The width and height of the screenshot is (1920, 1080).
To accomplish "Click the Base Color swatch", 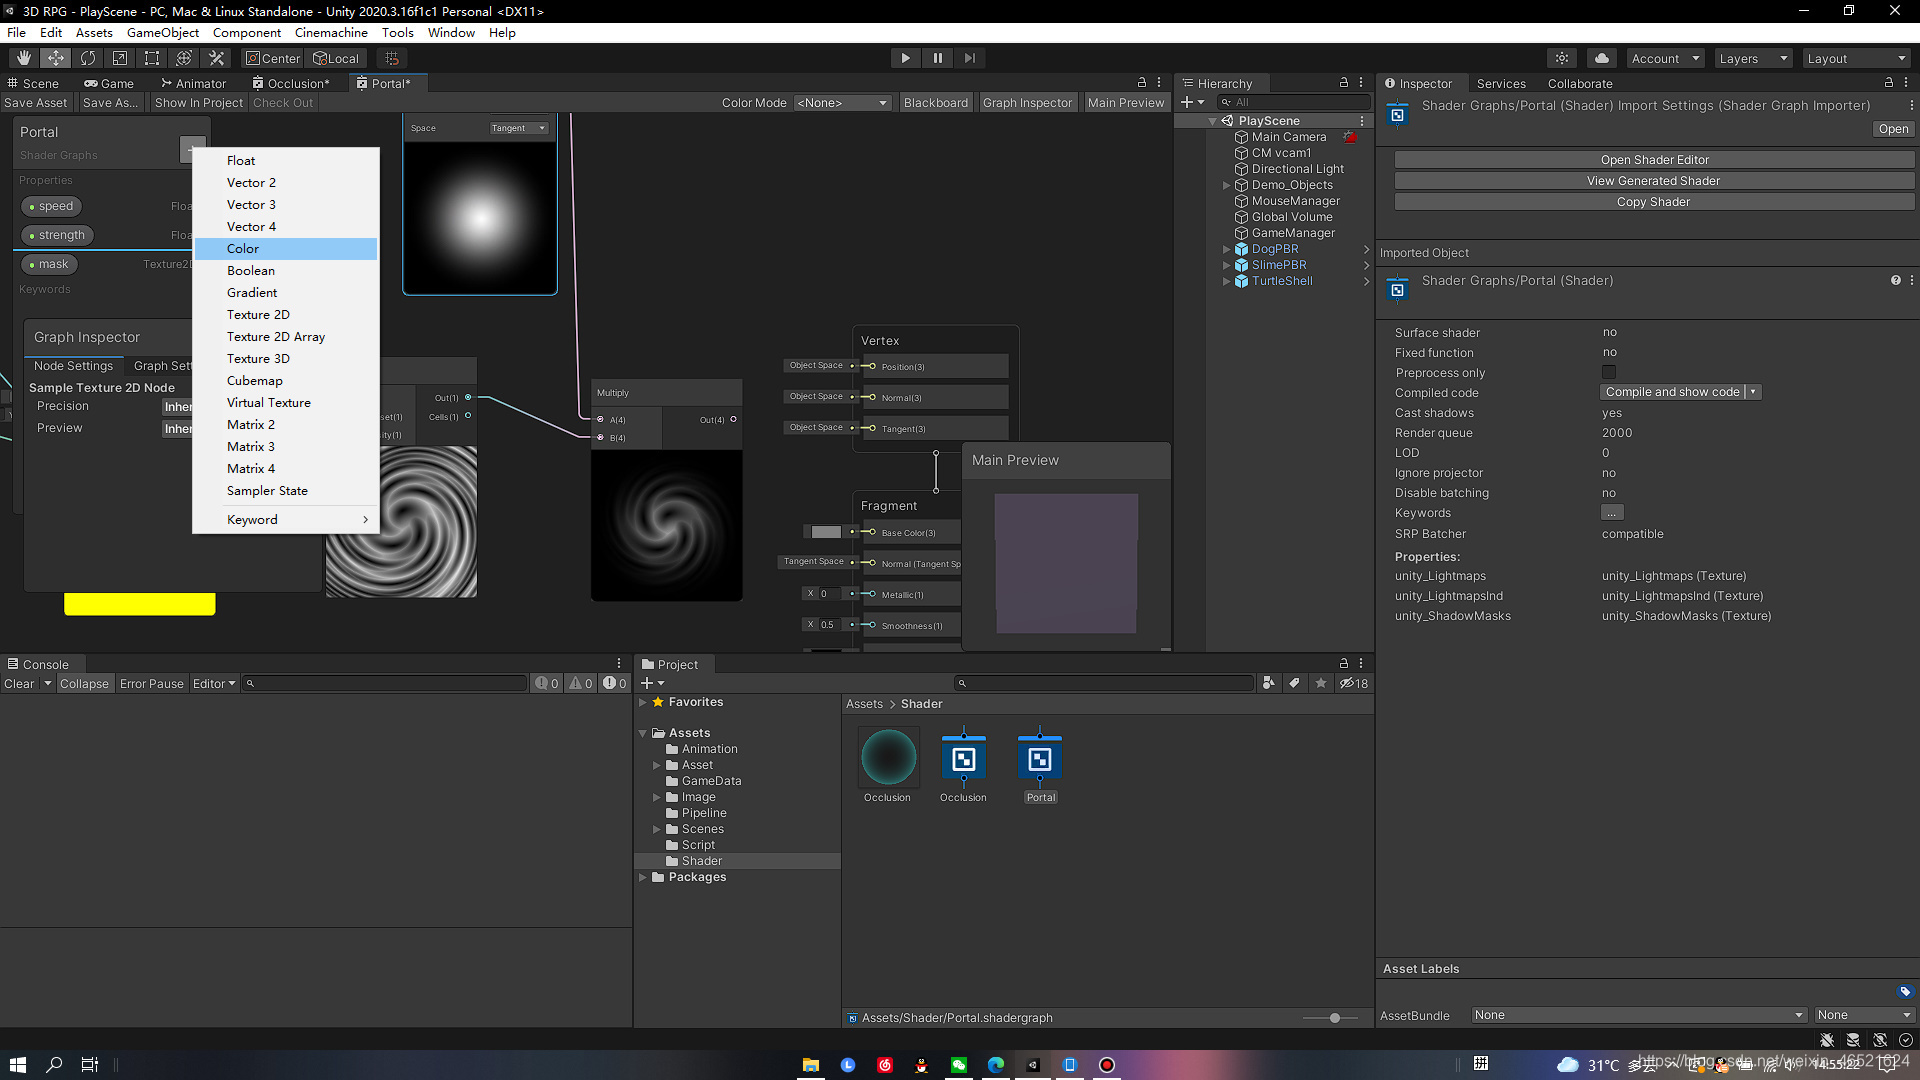I will 825,532.
